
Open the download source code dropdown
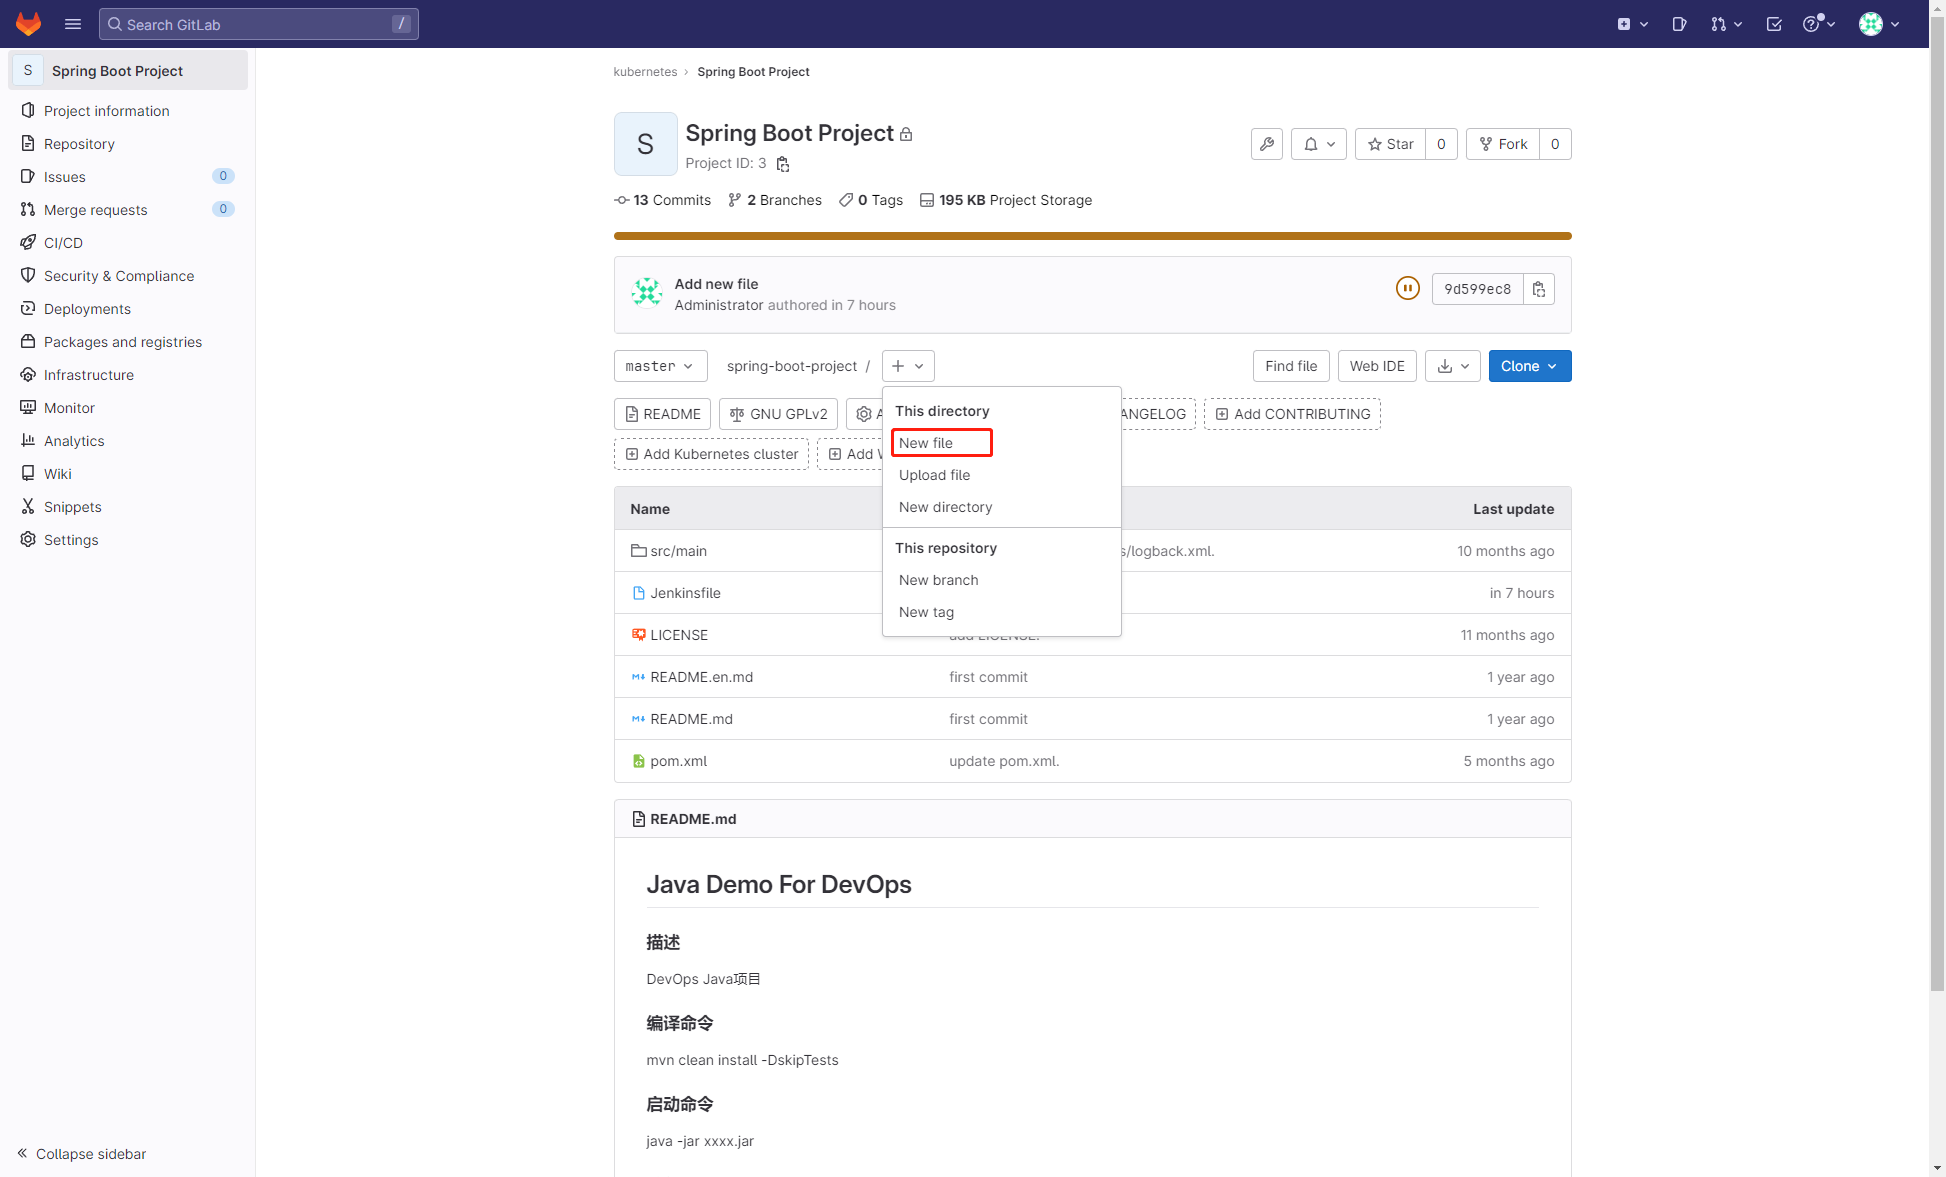tap(1452, 366)
